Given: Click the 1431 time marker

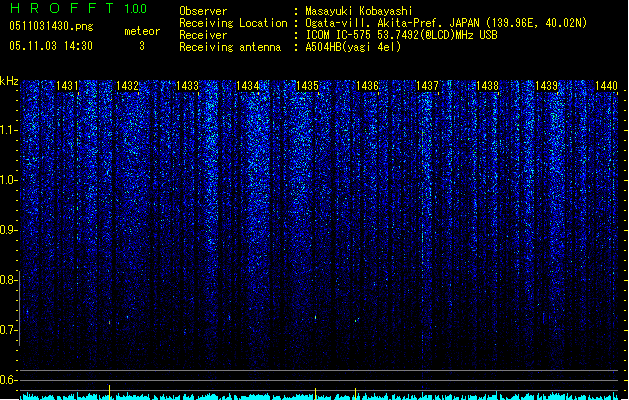Looking at the screenshot, I should (67, 86).
